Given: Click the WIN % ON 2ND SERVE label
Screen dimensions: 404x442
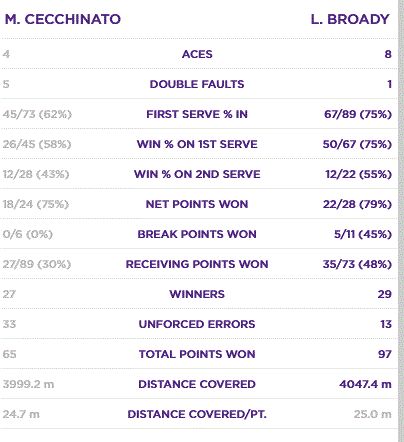Looking at the screenshot, I should pos(197,174).
